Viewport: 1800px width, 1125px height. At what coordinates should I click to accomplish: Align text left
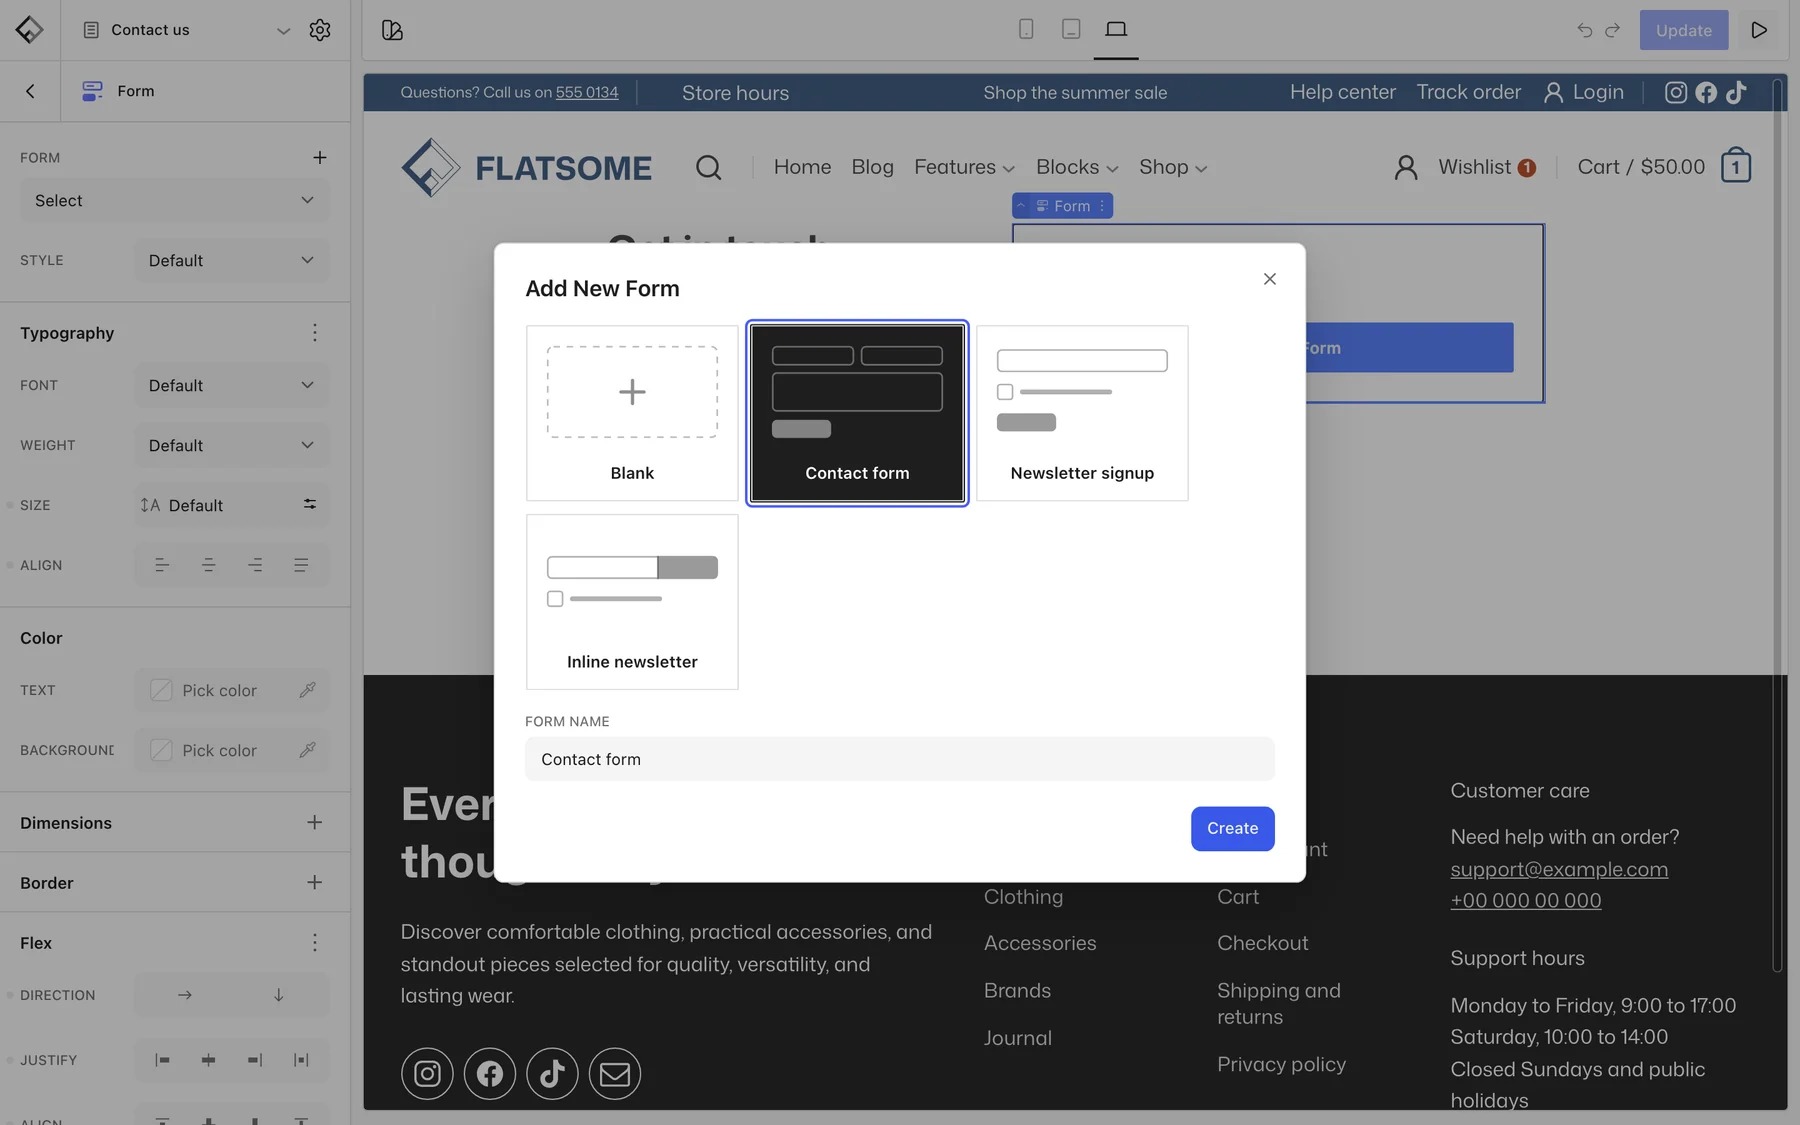click(x=162, y=565)
